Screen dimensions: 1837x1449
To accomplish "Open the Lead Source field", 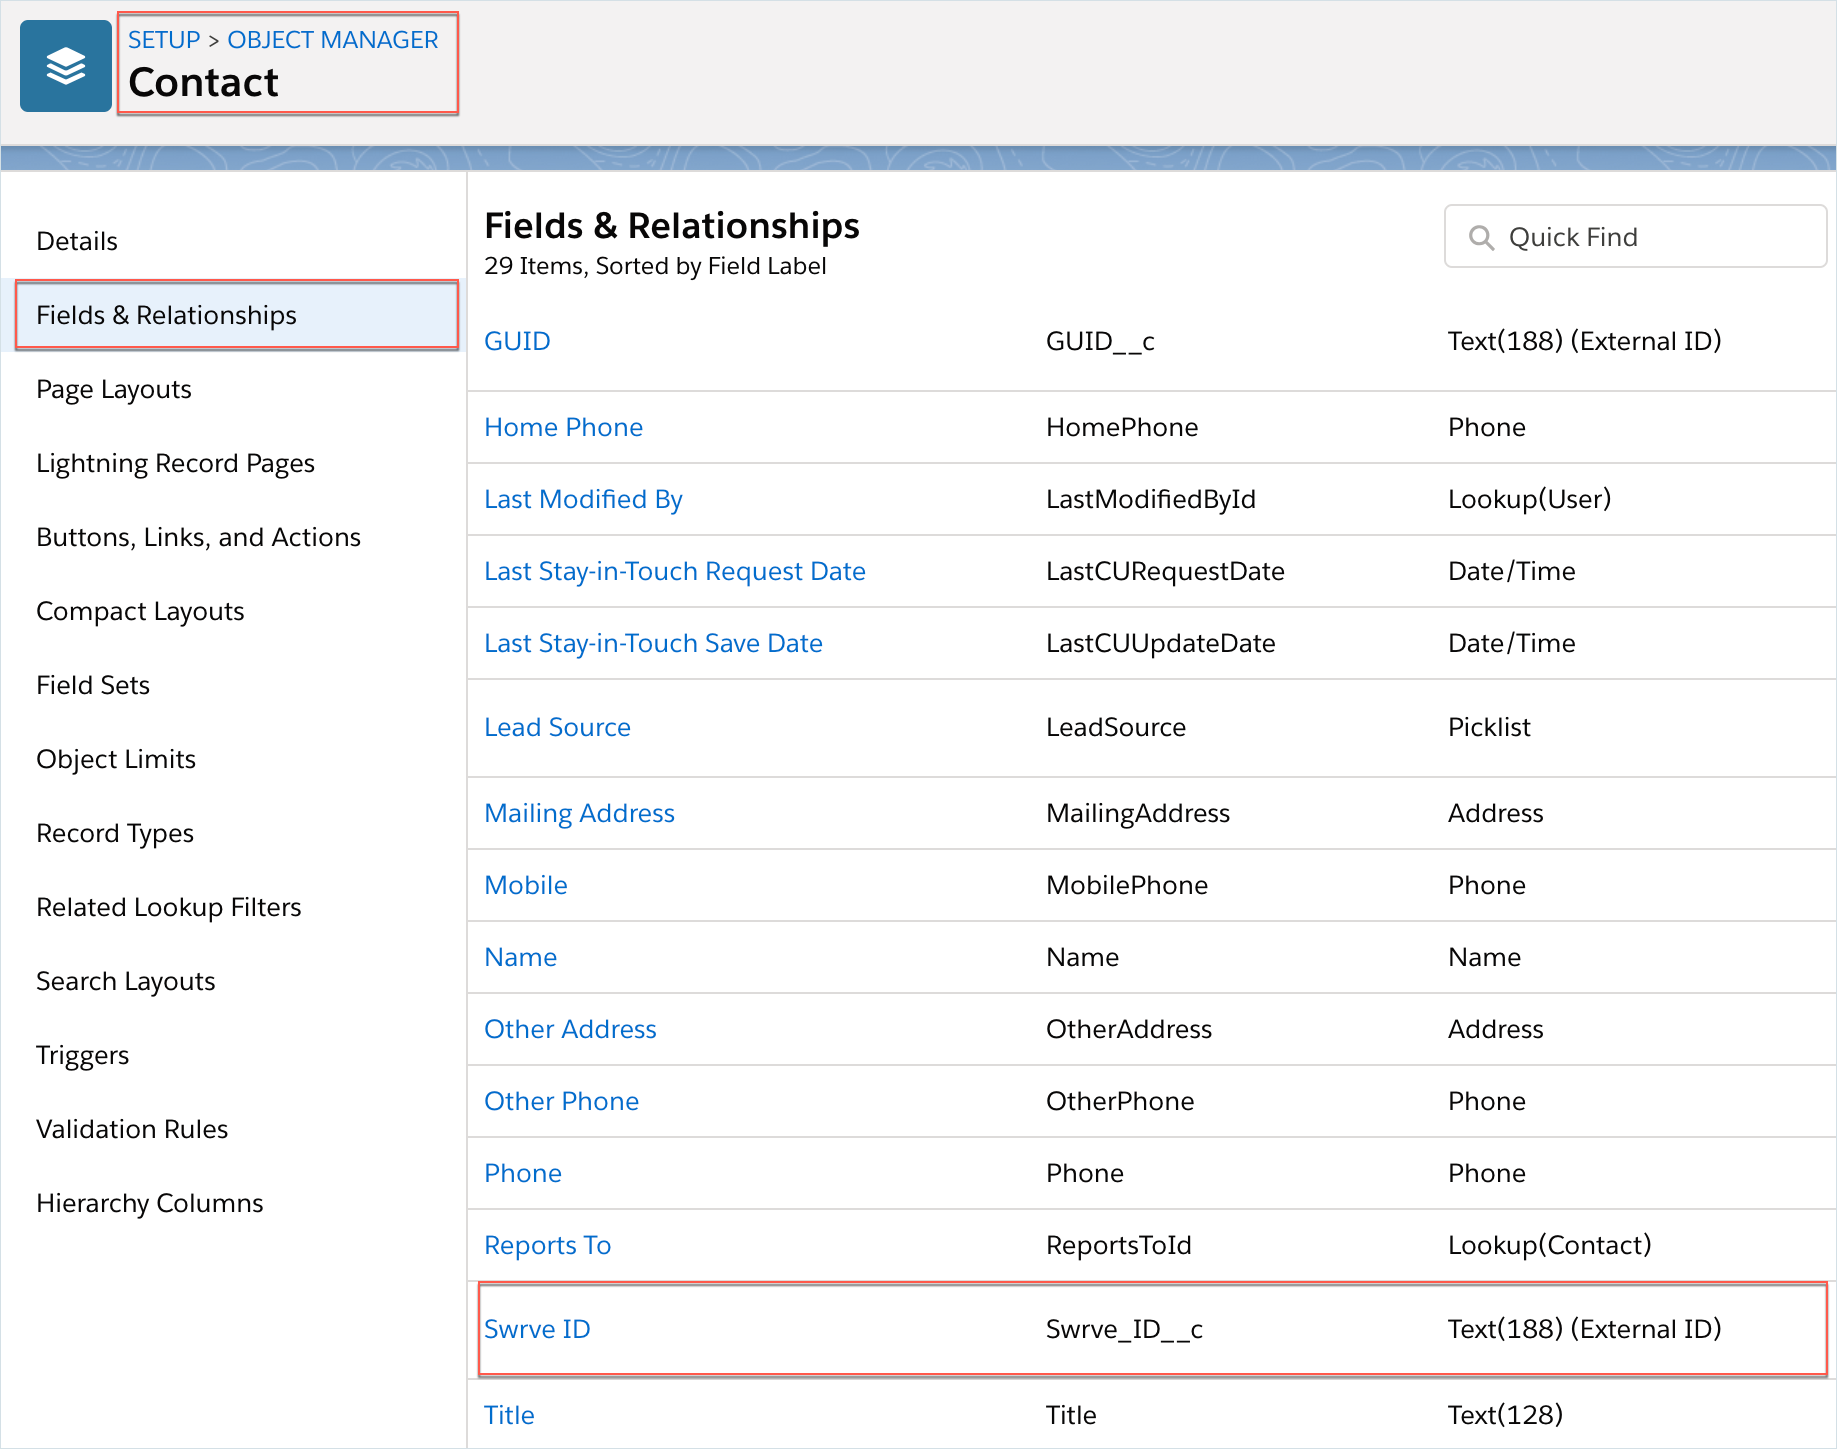I will [557, 727].
